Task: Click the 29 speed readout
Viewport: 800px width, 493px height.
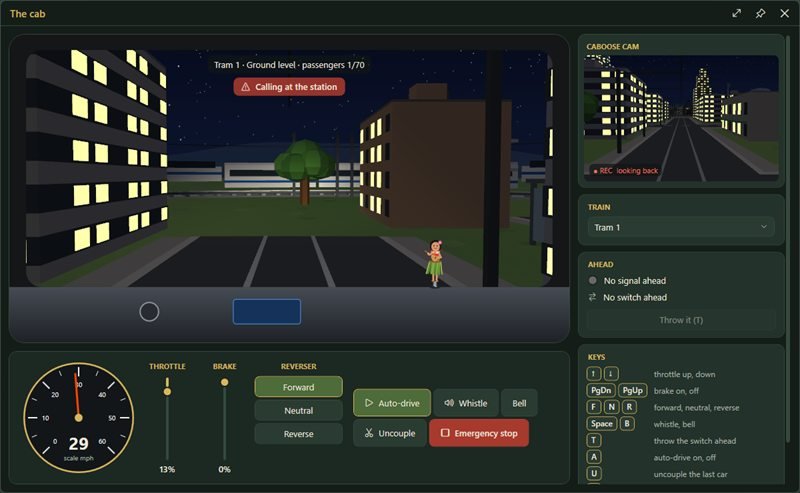Action: click(x=79, y=443)
